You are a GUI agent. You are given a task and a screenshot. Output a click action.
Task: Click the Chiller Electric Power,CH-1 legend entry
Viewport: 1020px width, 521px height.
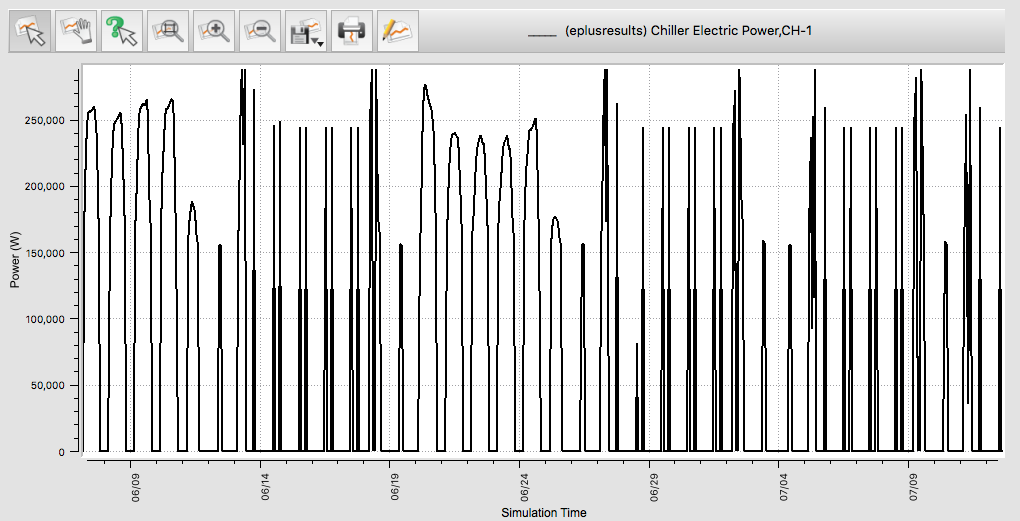pyautogui.click(x=669, y=31)
